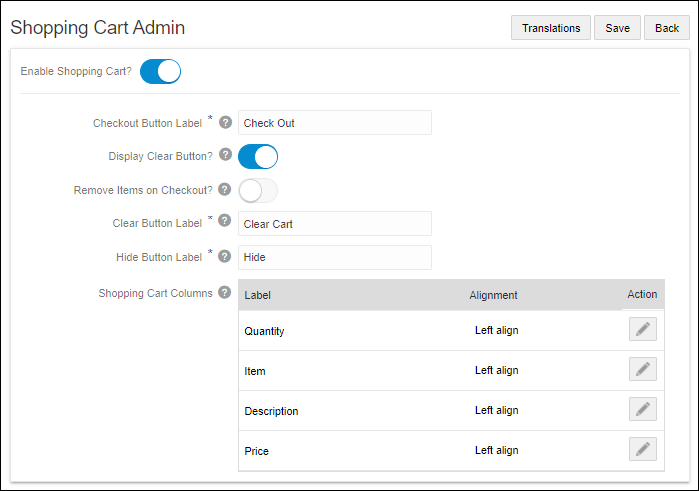
Task: Edit the Description column row
Action: (x=643, y=410)
